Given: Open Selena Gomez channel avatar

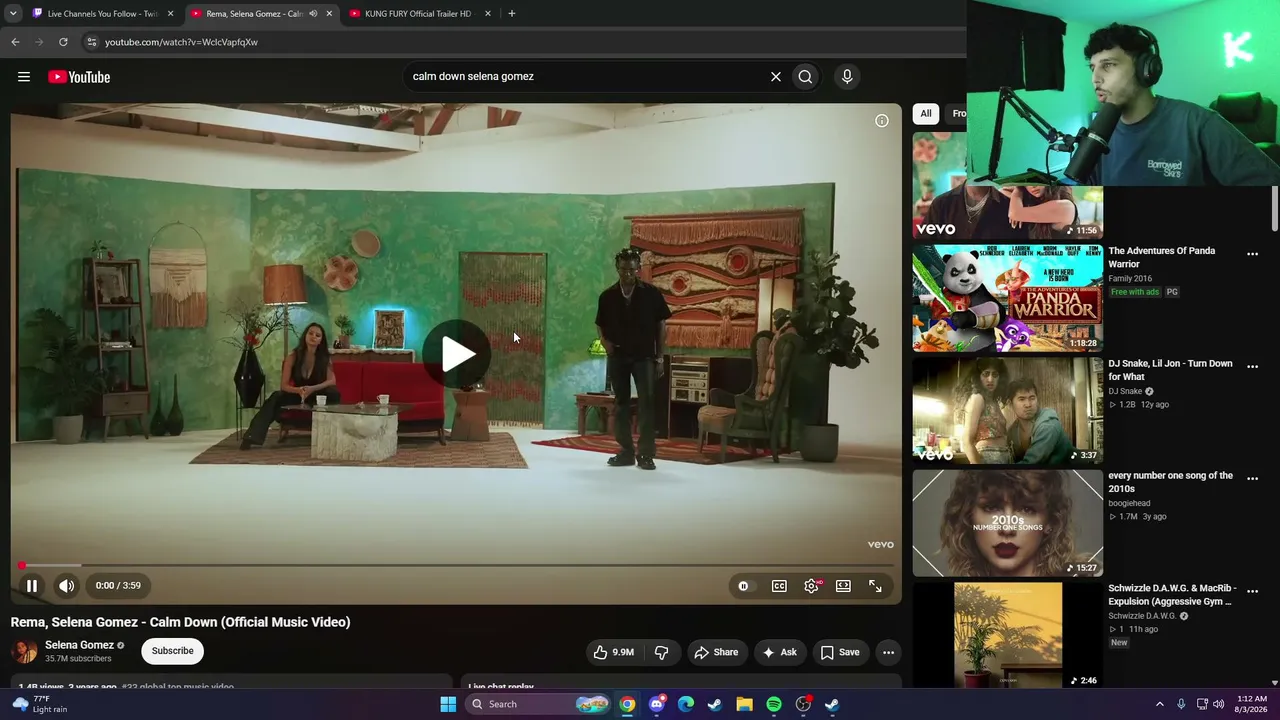Looking at the screenshot, I should [x=24, y=651].
